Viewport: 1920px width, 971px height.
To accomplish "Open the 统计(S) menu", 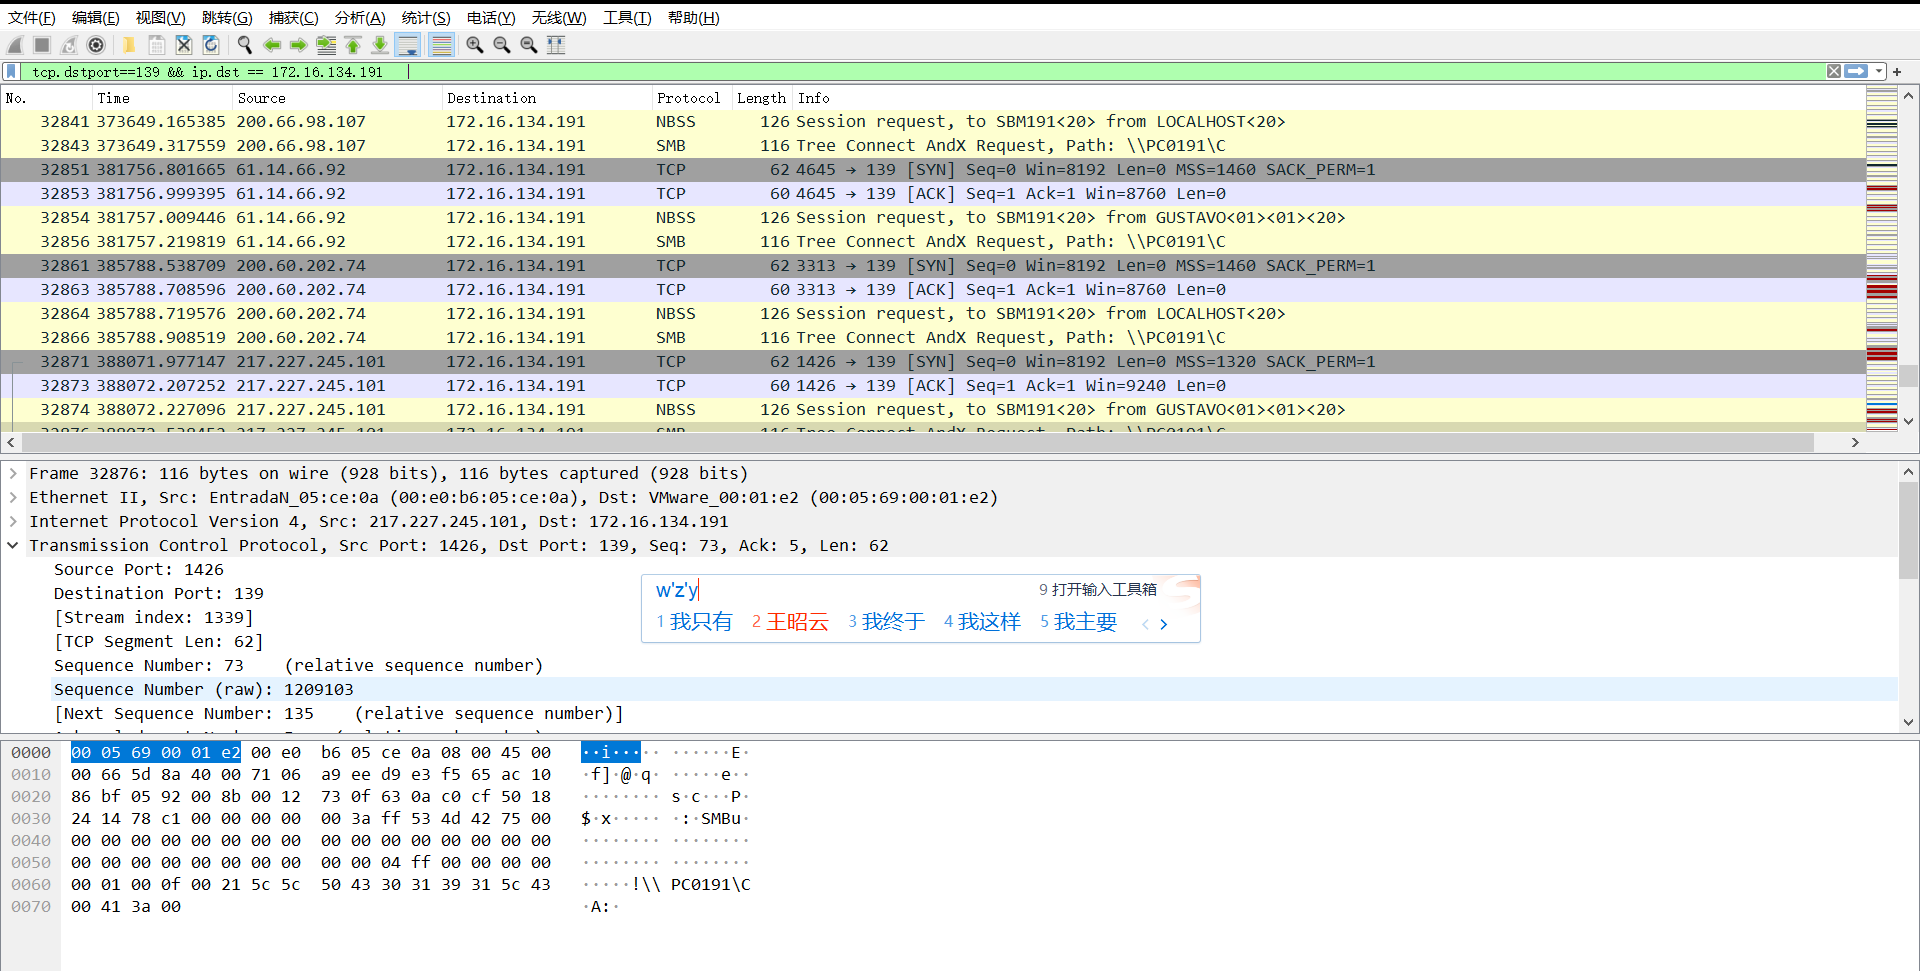I will click(x=426, y=17).
